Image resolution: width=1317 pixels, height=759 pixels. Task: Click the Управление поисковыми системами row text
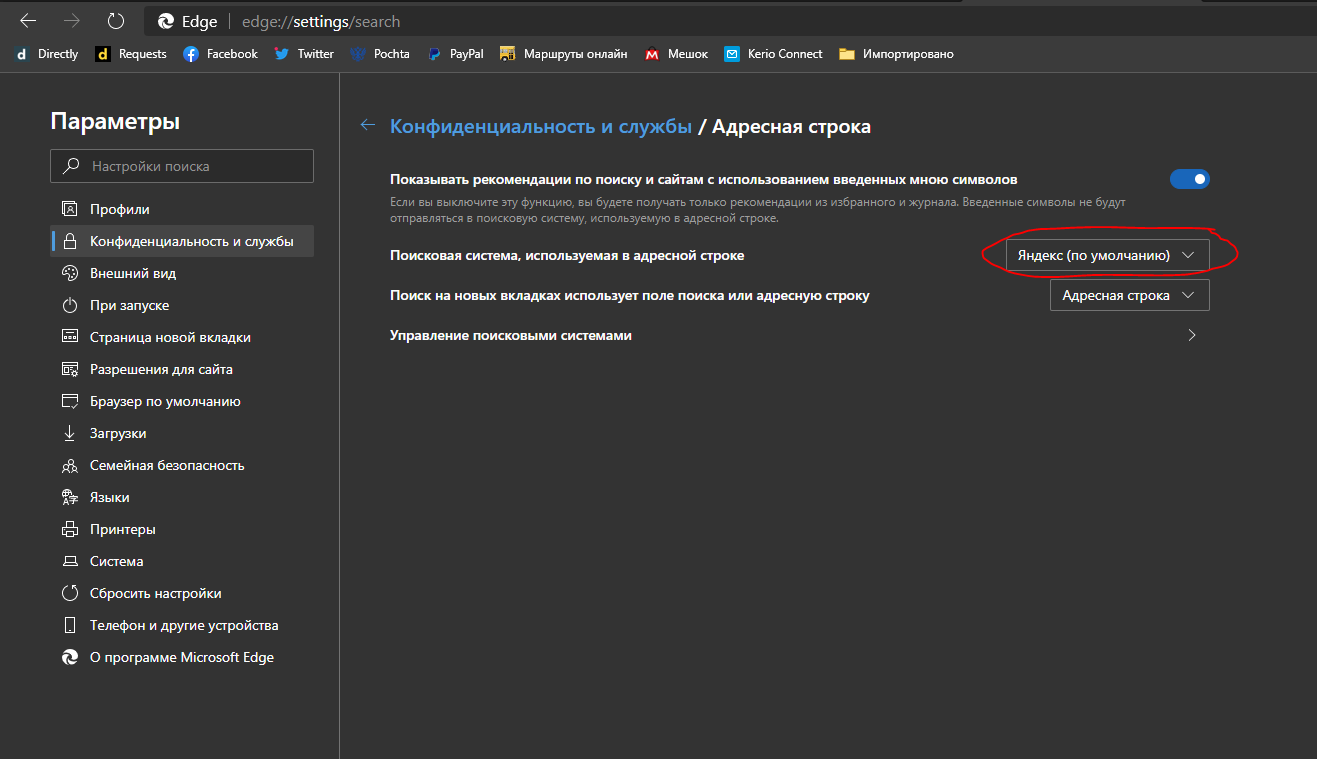511,335
